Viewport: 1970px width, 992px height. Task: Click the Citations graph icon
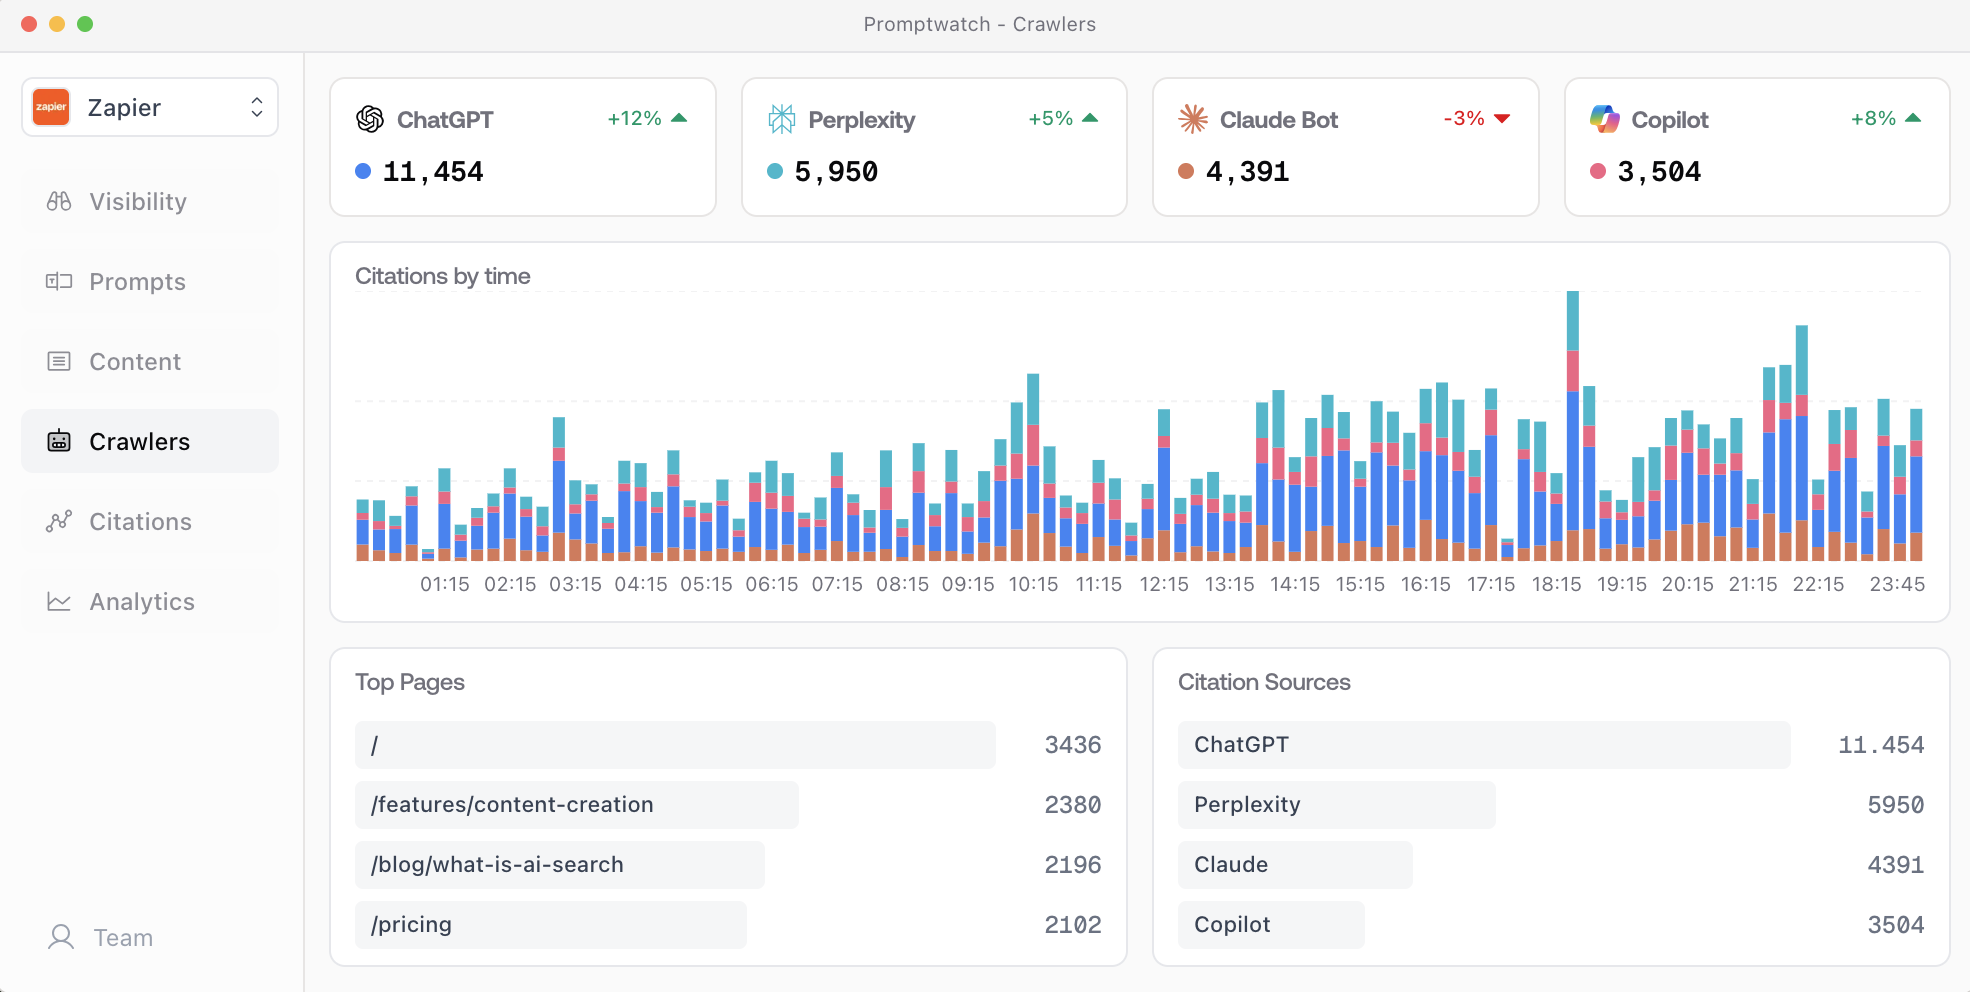[59, 522]
